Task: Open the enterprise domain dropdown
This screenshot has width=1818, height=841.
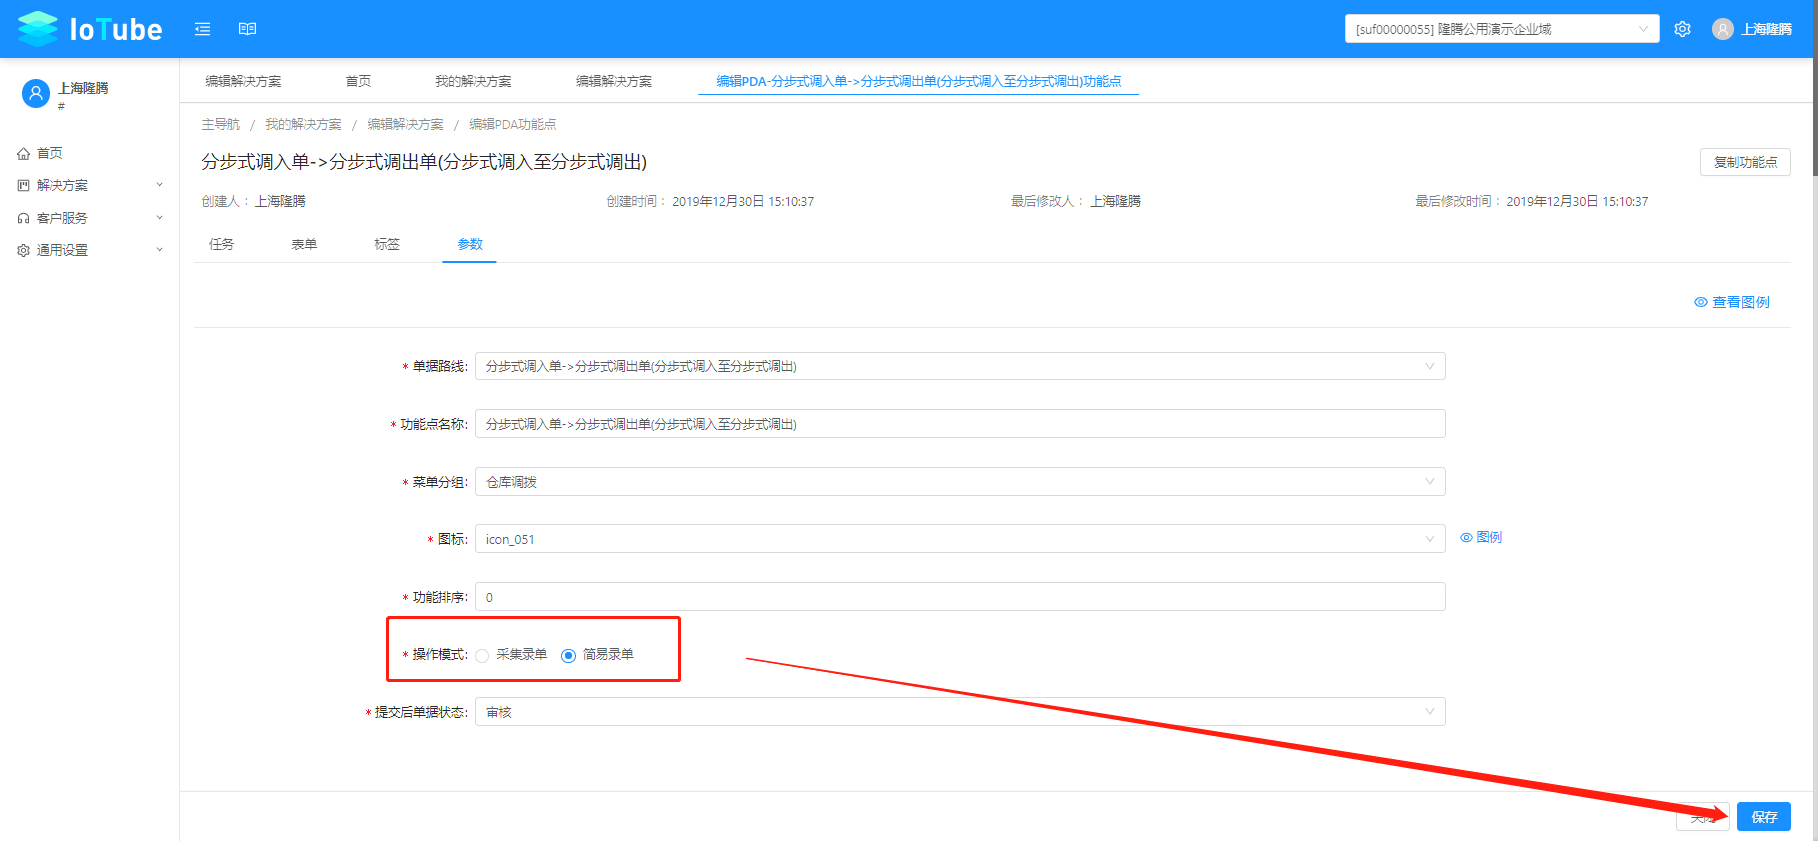Action: [1502, 29]
